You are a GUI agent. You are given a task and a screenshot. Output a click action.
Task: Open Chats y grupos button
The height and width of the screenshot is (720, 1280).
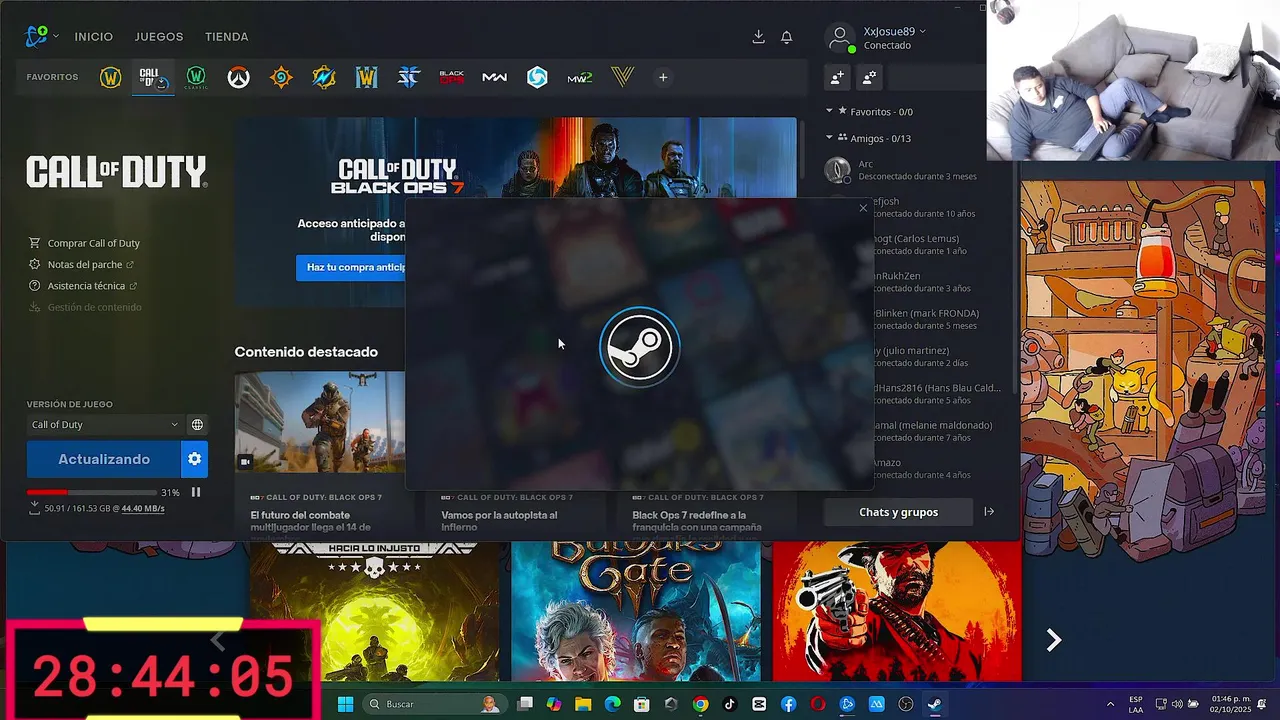point(898,512)
